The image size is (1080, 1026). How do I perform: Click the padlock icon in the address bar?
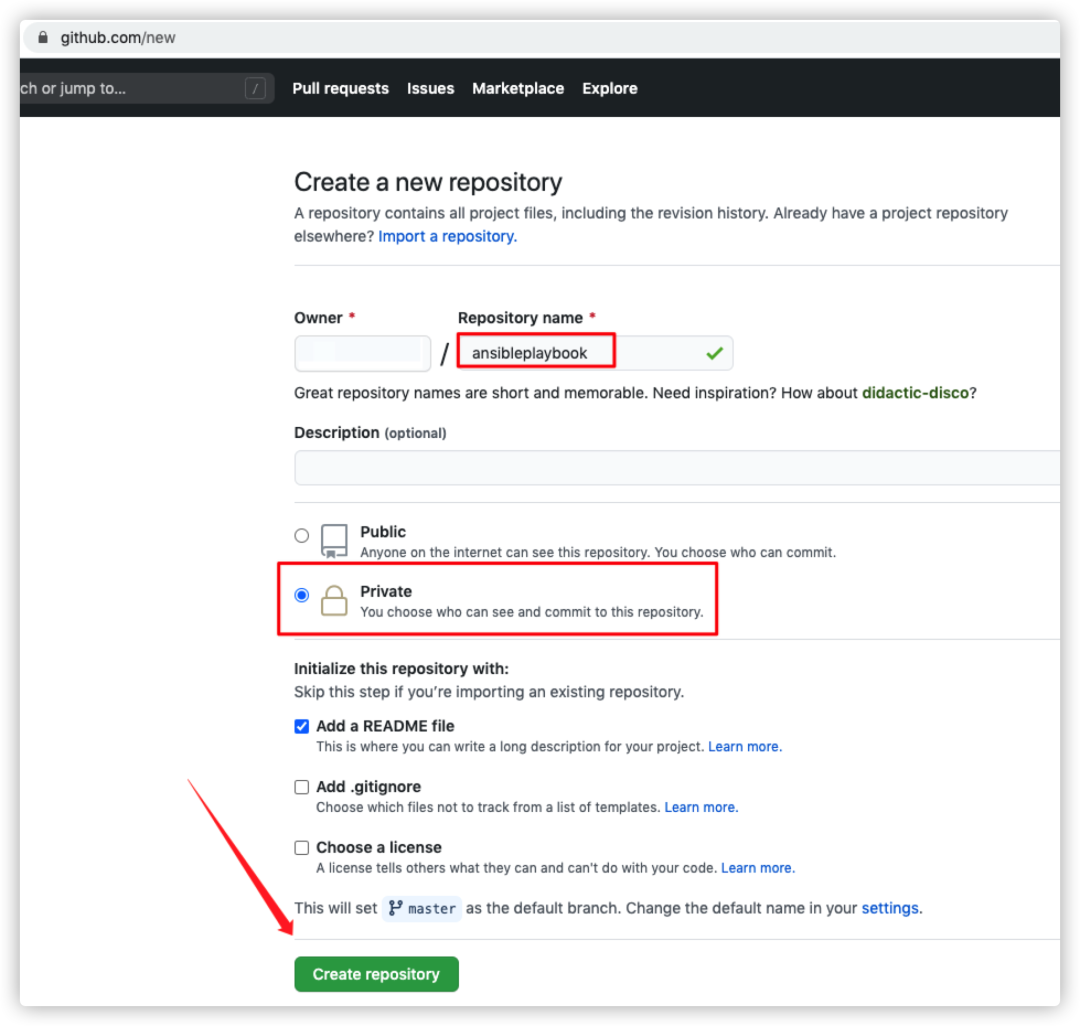[x=42, y=36]
